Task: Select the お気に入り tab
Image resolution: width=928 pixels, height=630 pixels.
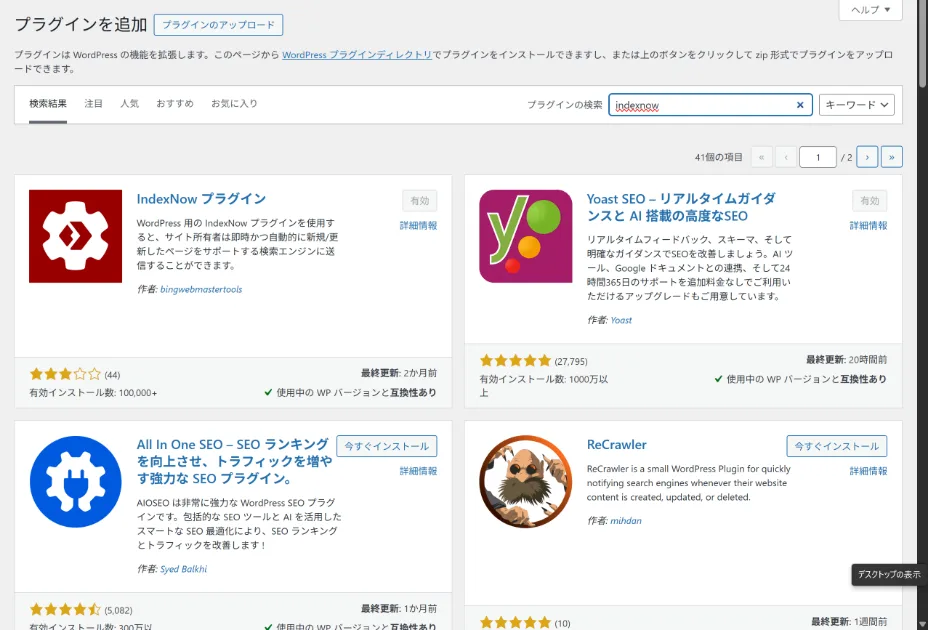Action: 232,102
